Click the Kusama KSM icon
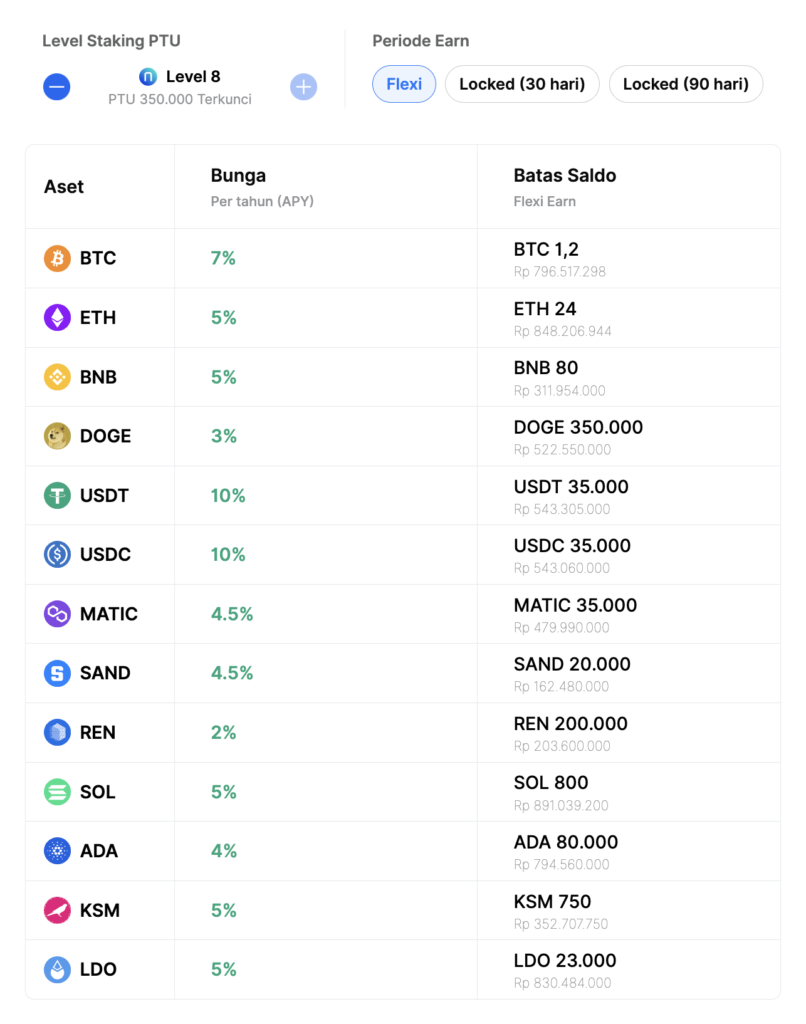 point(57,910)
